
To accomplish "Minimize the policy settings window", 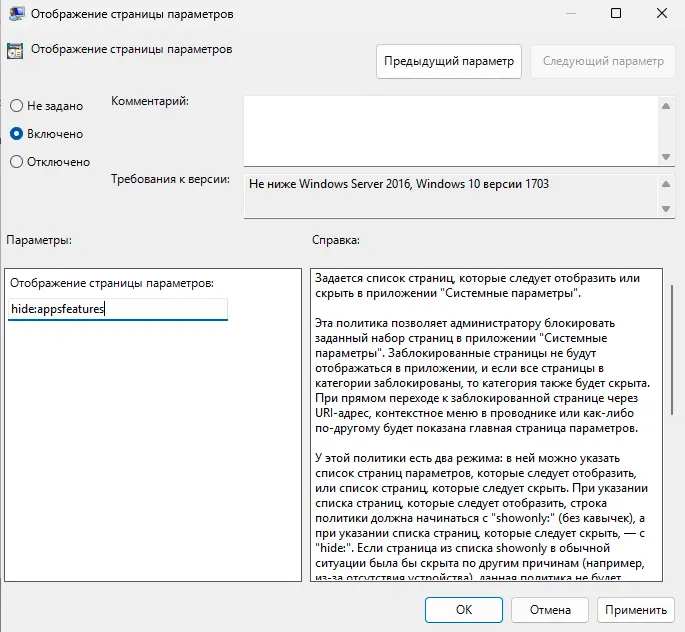I will tap(569, 14).
